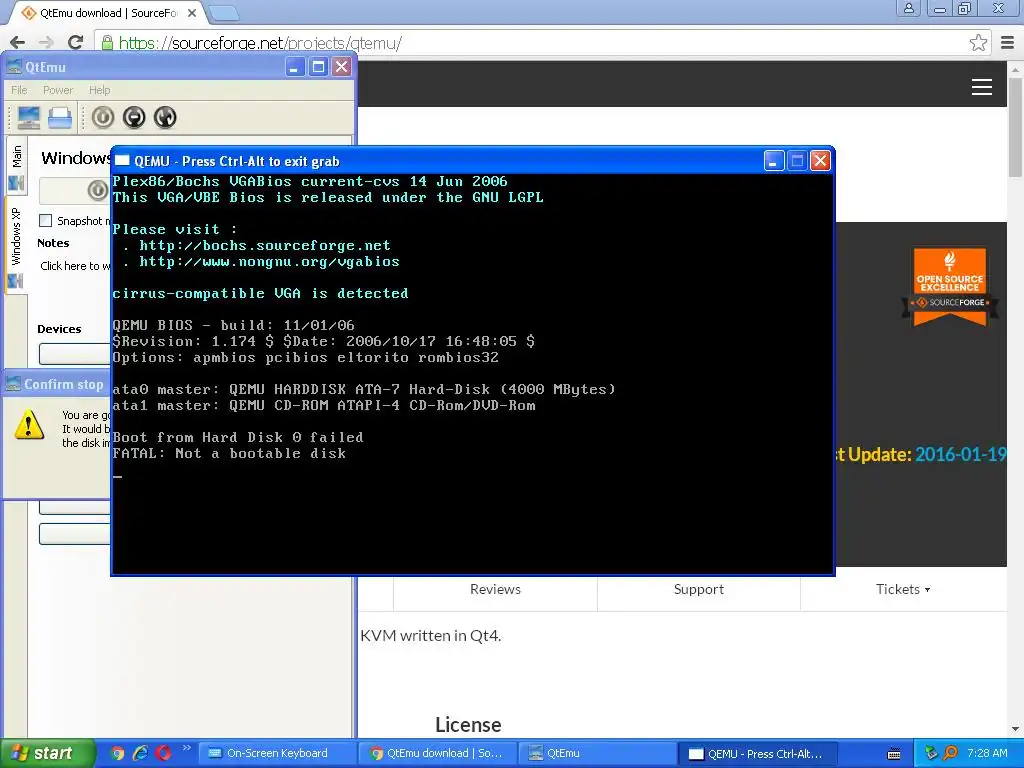Go back in Chrome browser
This screenshot has height=768, width=1024.
click(18, 42)
